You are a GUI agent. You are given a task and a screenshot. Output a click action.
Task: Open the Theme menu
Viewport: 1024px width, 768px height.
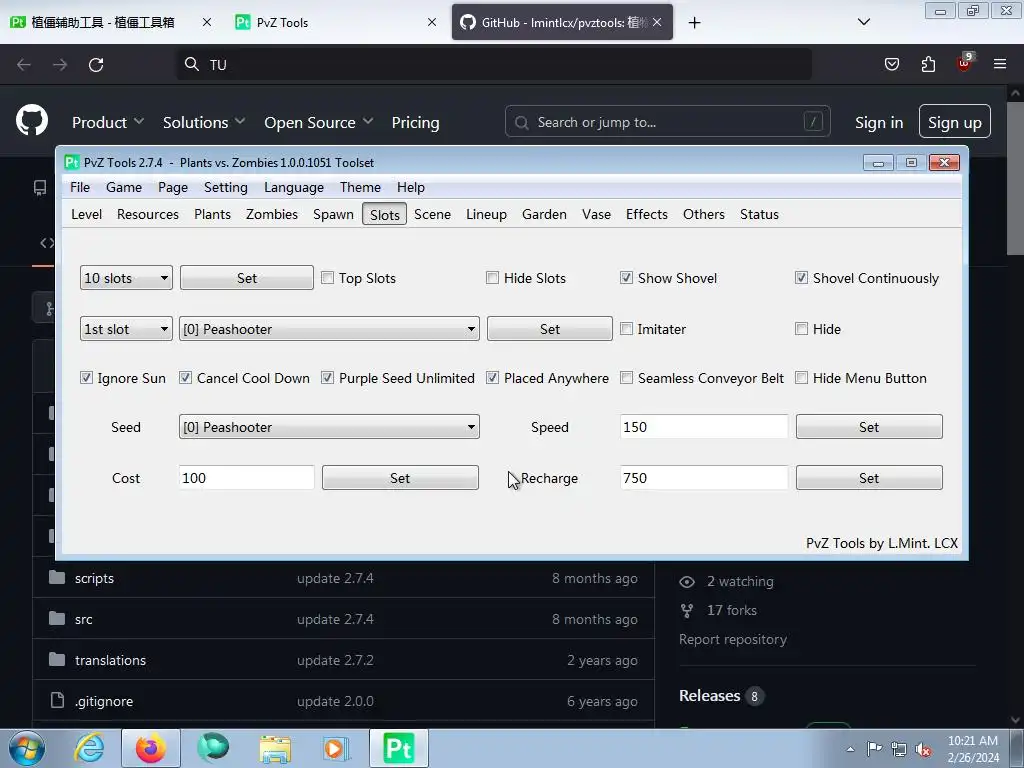(x=360, y=187)
